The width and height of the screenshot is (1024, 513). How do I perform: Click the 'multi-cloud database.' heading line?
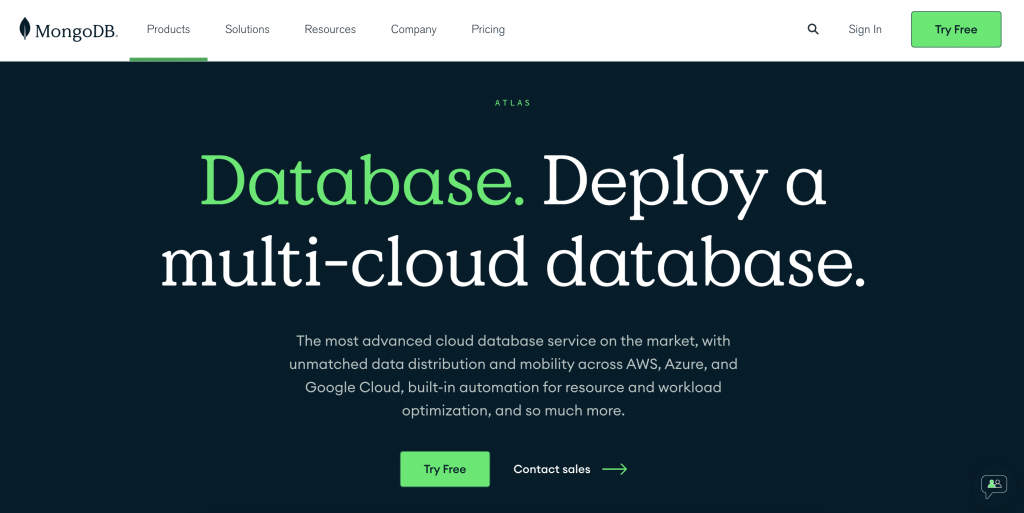[513, 262]
